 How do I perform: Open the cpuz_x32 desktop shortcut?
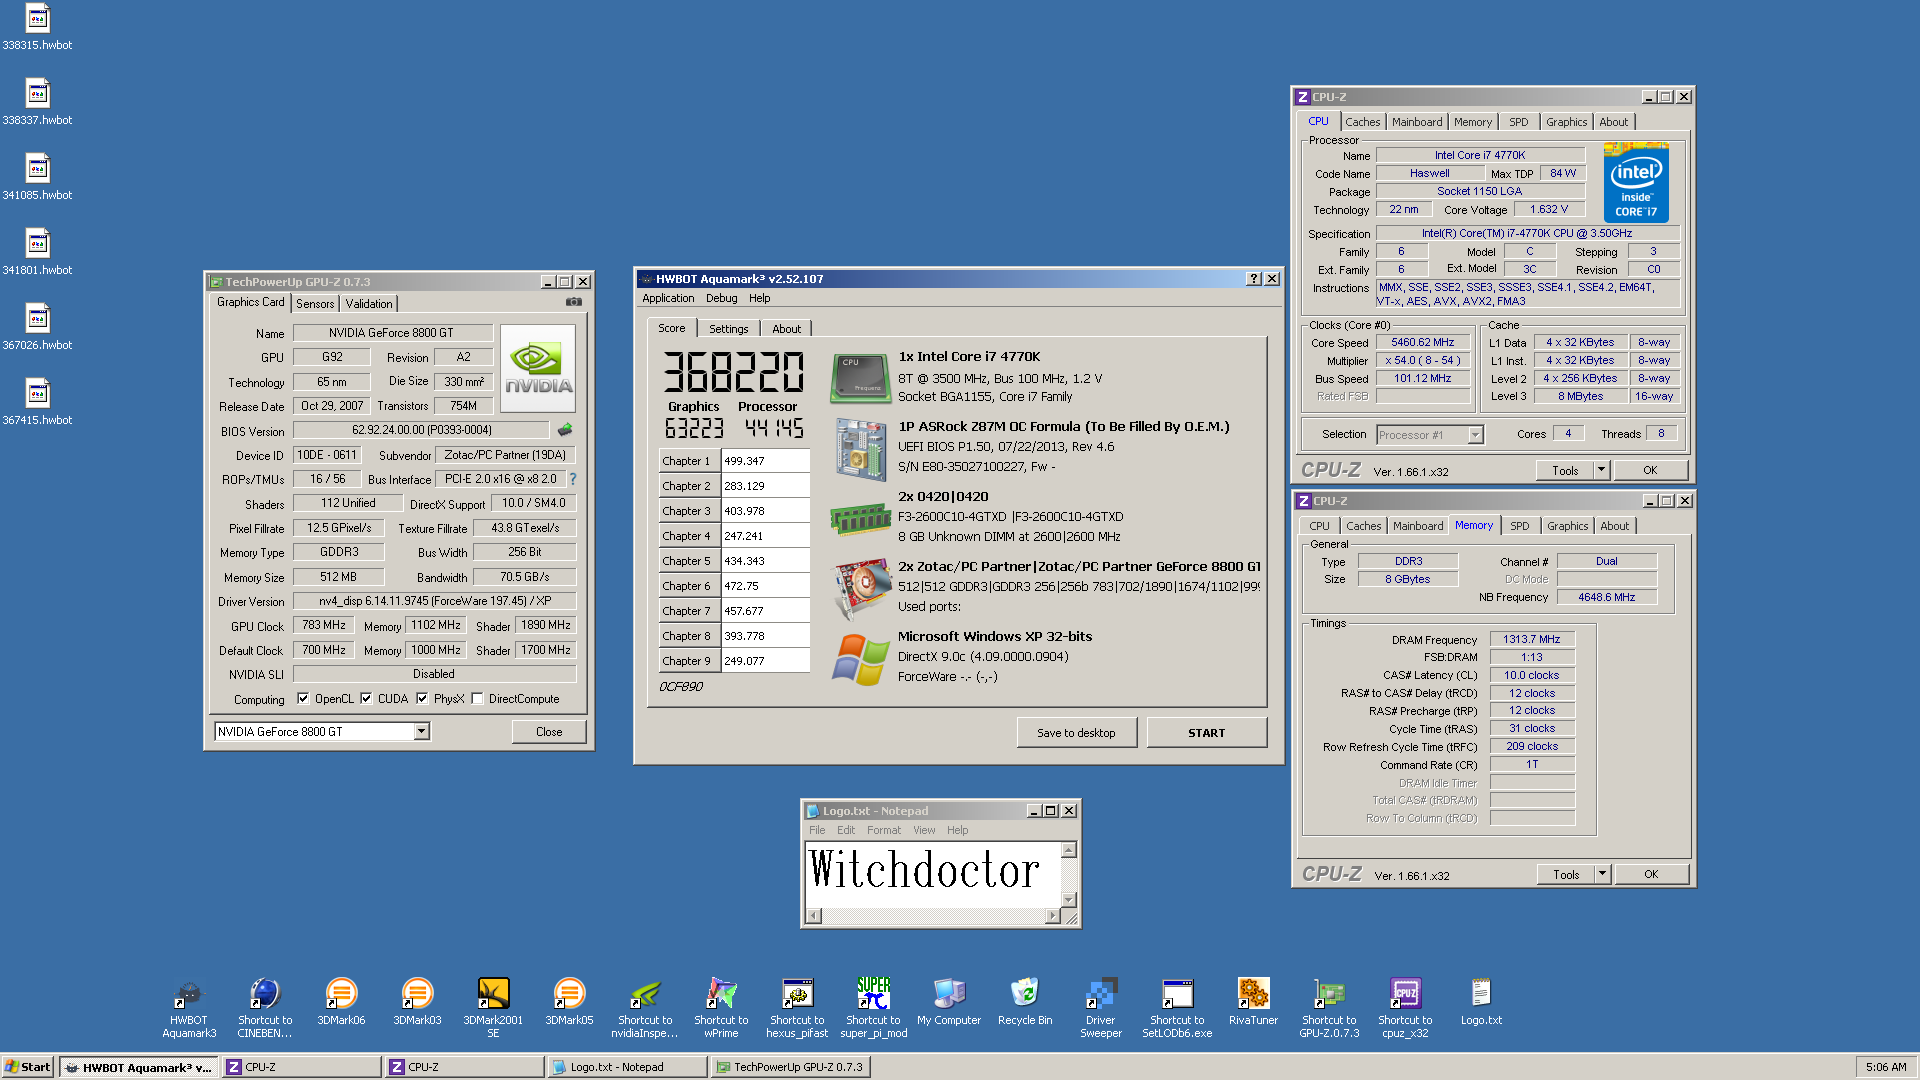1405,1008
